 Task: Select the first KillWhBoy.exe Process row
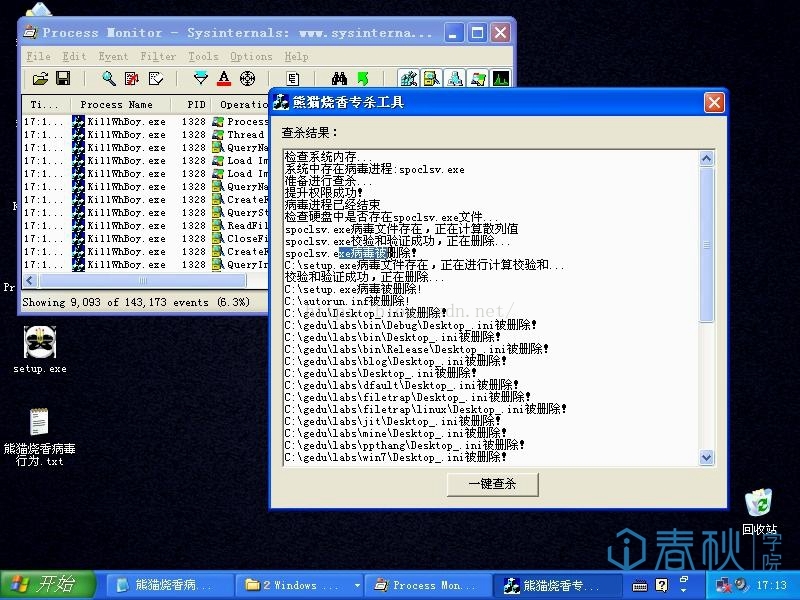[x=145, y=121]
